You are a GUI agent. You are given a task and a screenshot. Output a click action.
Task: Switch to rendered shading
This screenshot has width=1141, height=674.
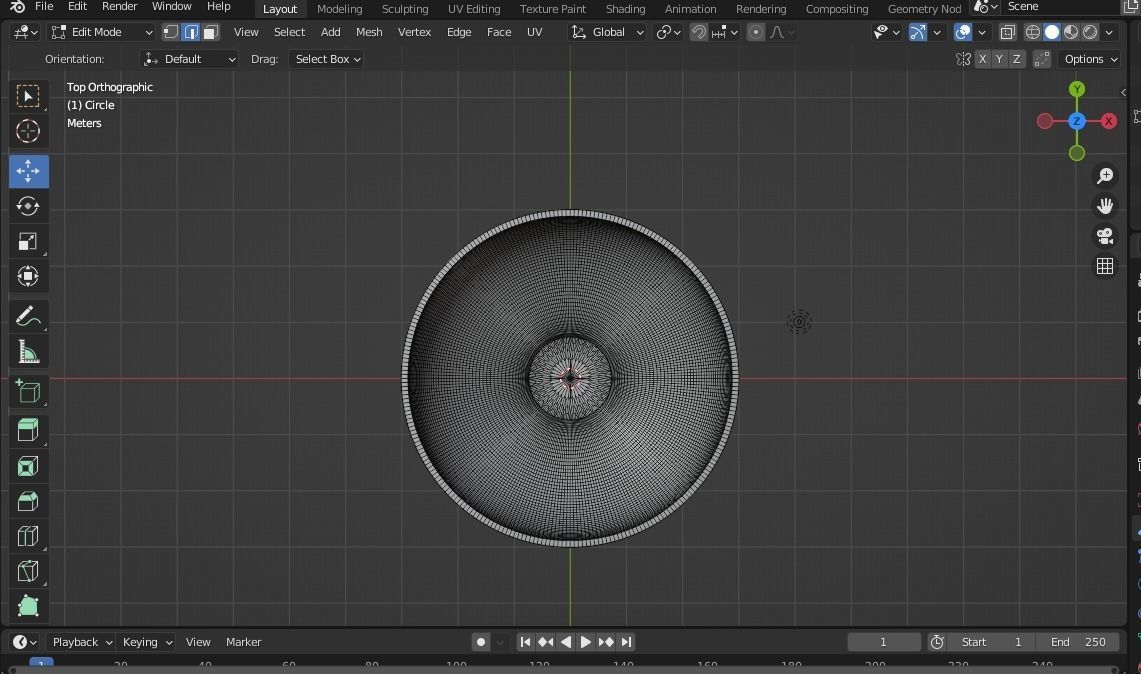(x=1089, y=32)
